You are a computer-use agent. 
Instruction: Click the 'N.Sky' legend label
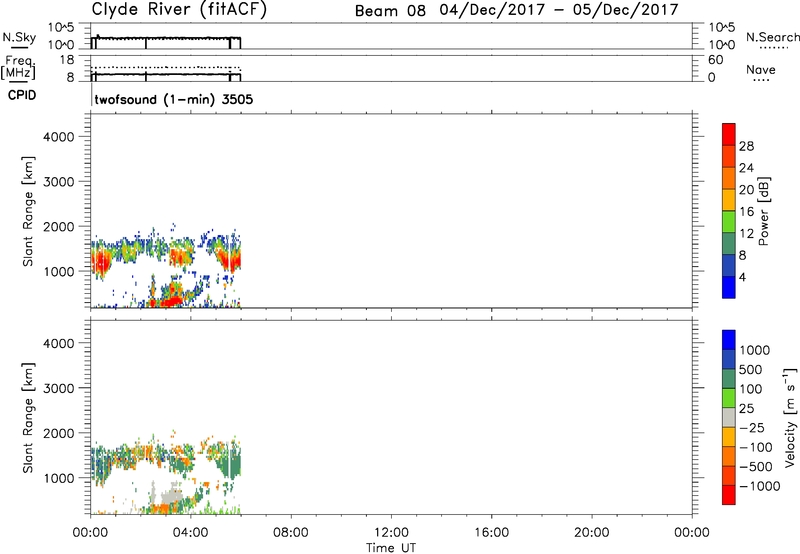click(x=19, y=38)
